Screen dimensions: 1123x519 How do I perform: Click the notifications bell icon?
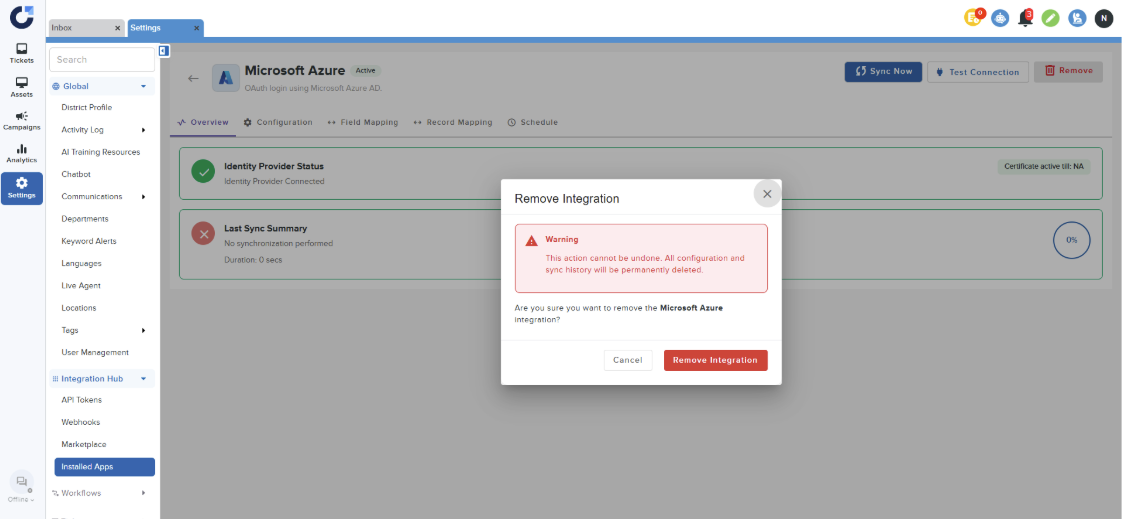pos(1025,18)
